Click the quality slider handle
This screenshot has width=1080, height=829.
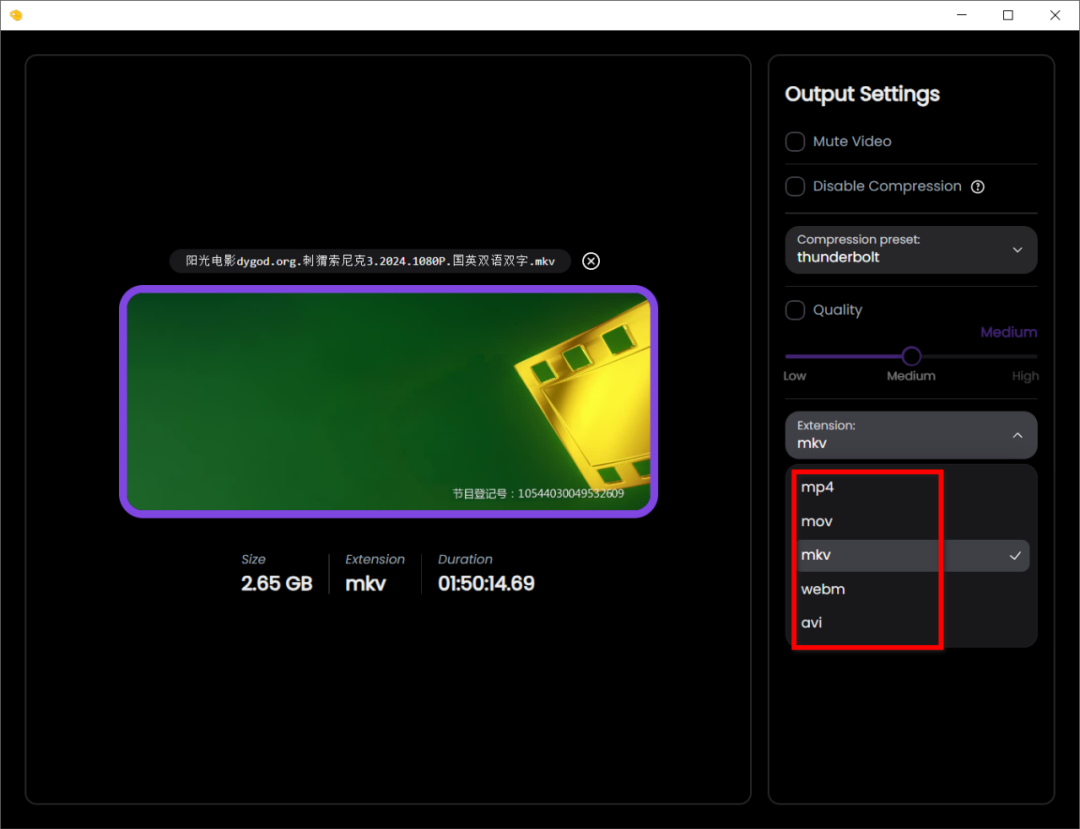click(911, 356)
